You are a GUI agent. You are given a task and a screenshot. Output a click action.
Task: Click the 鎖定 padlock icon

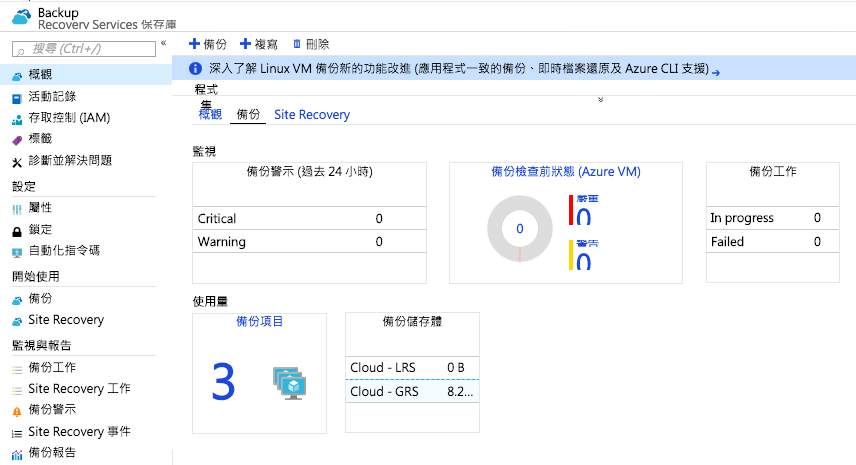click(x=17, y=231)
